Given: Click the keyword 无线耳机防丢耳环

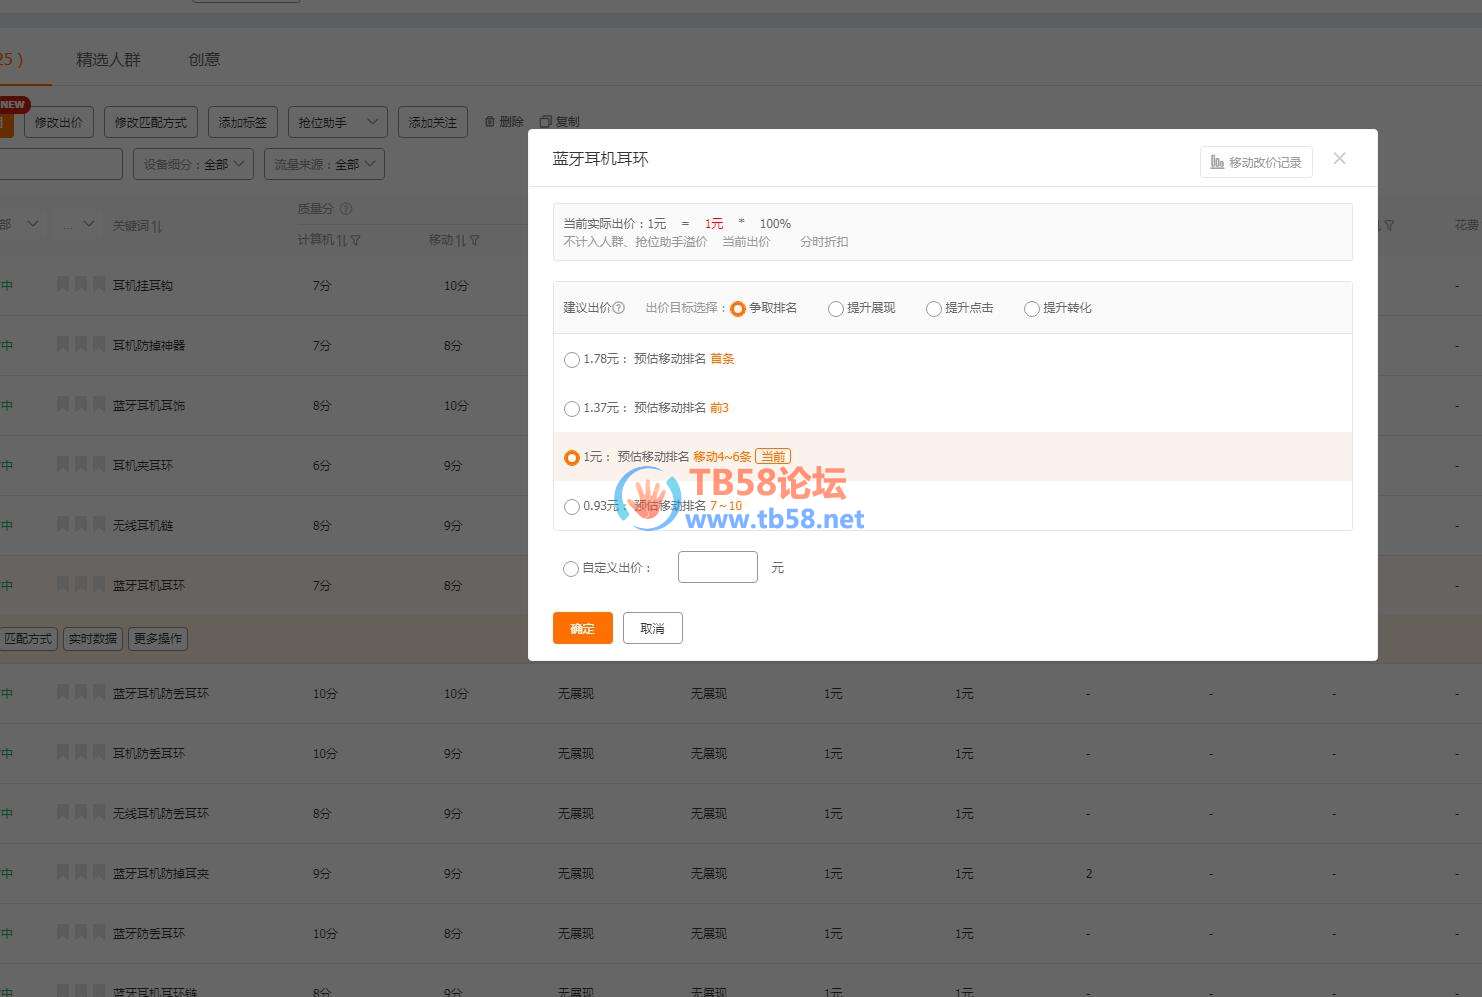Looking at the screenshot, I should 161,813.
